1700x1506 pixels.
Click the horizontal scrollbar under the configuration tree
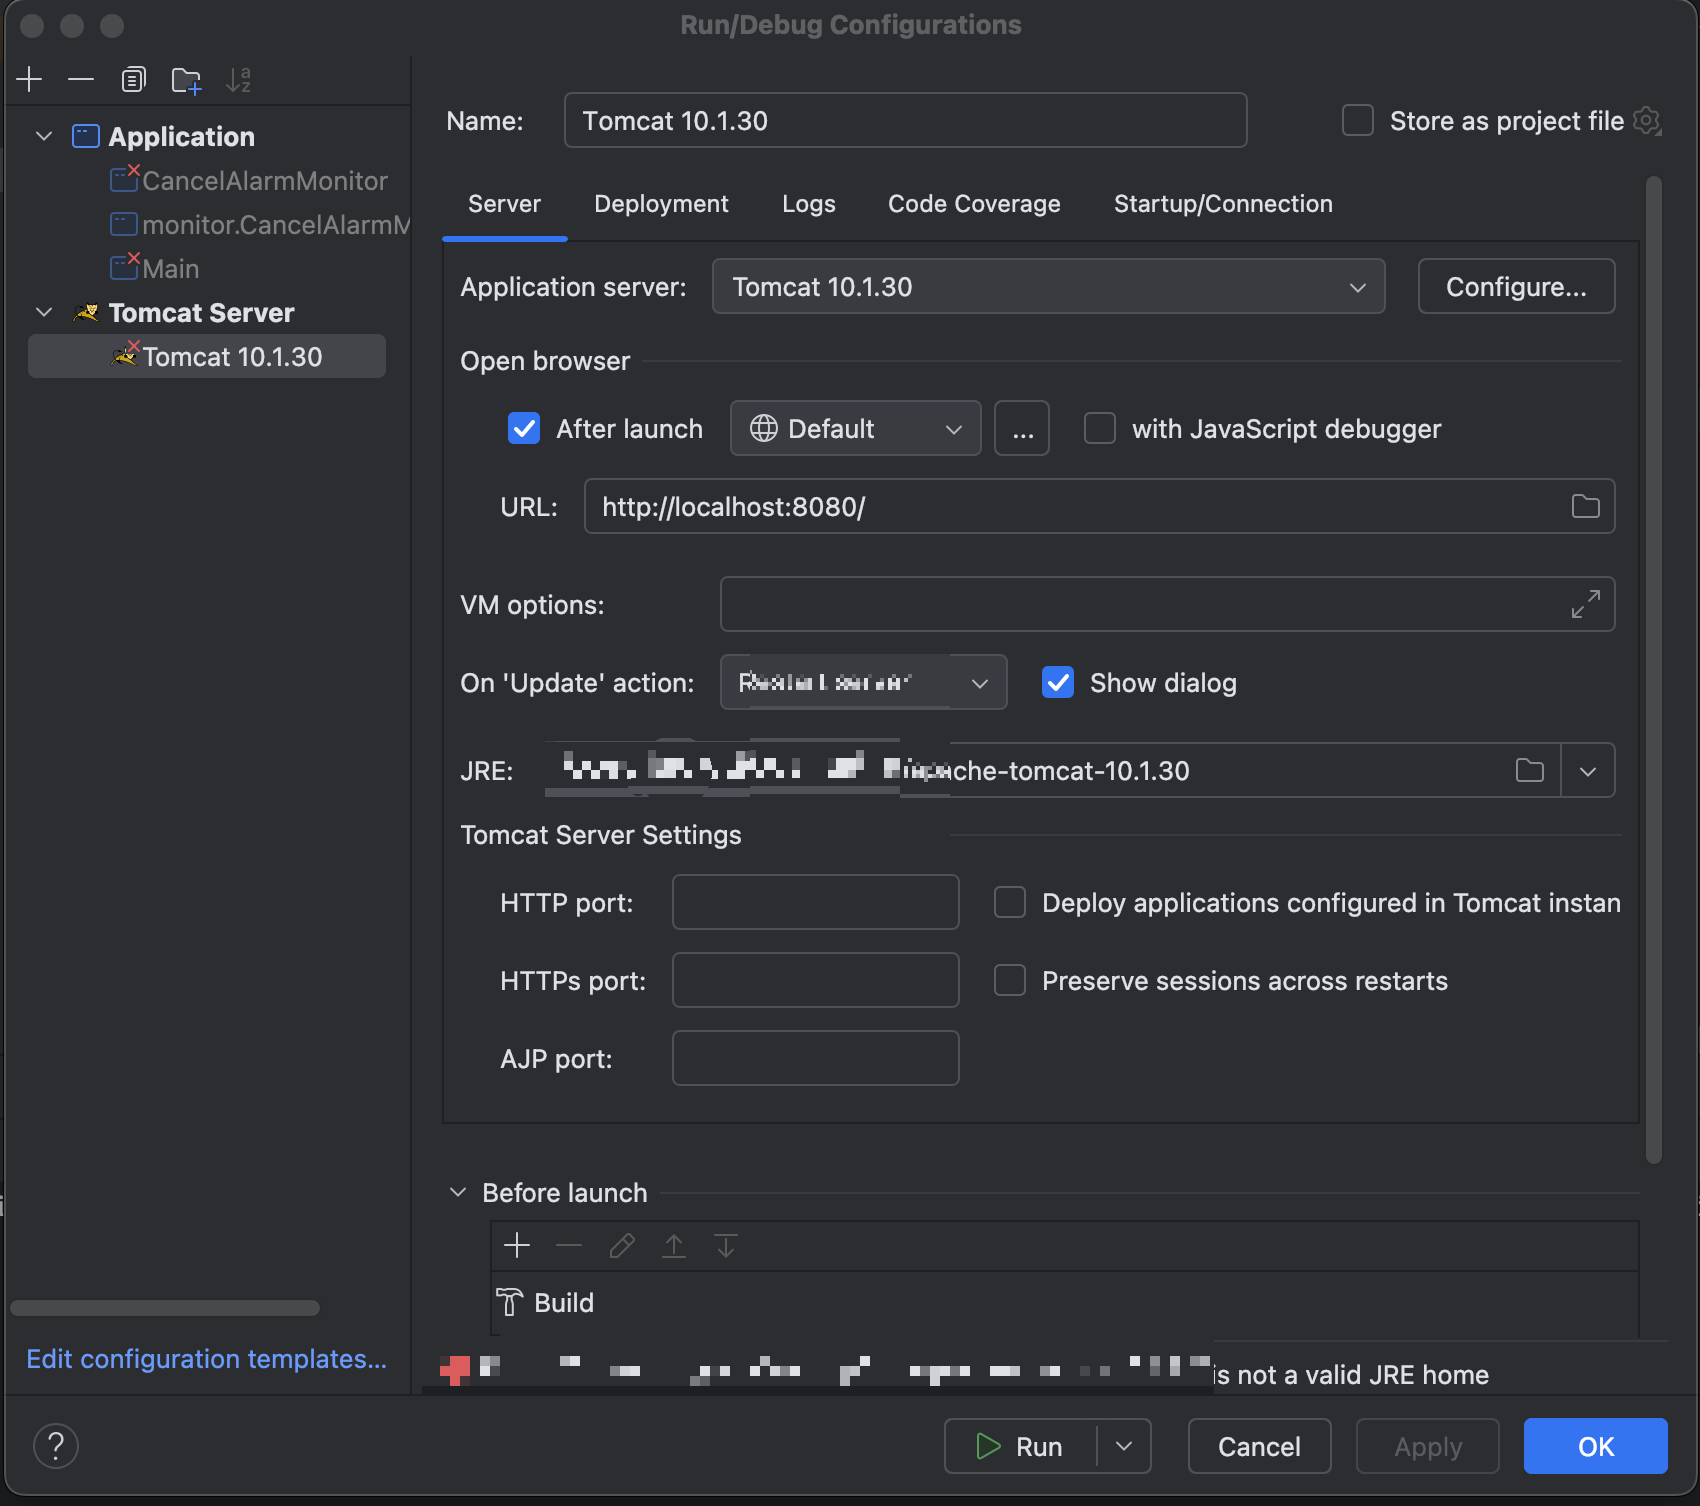165,1308
